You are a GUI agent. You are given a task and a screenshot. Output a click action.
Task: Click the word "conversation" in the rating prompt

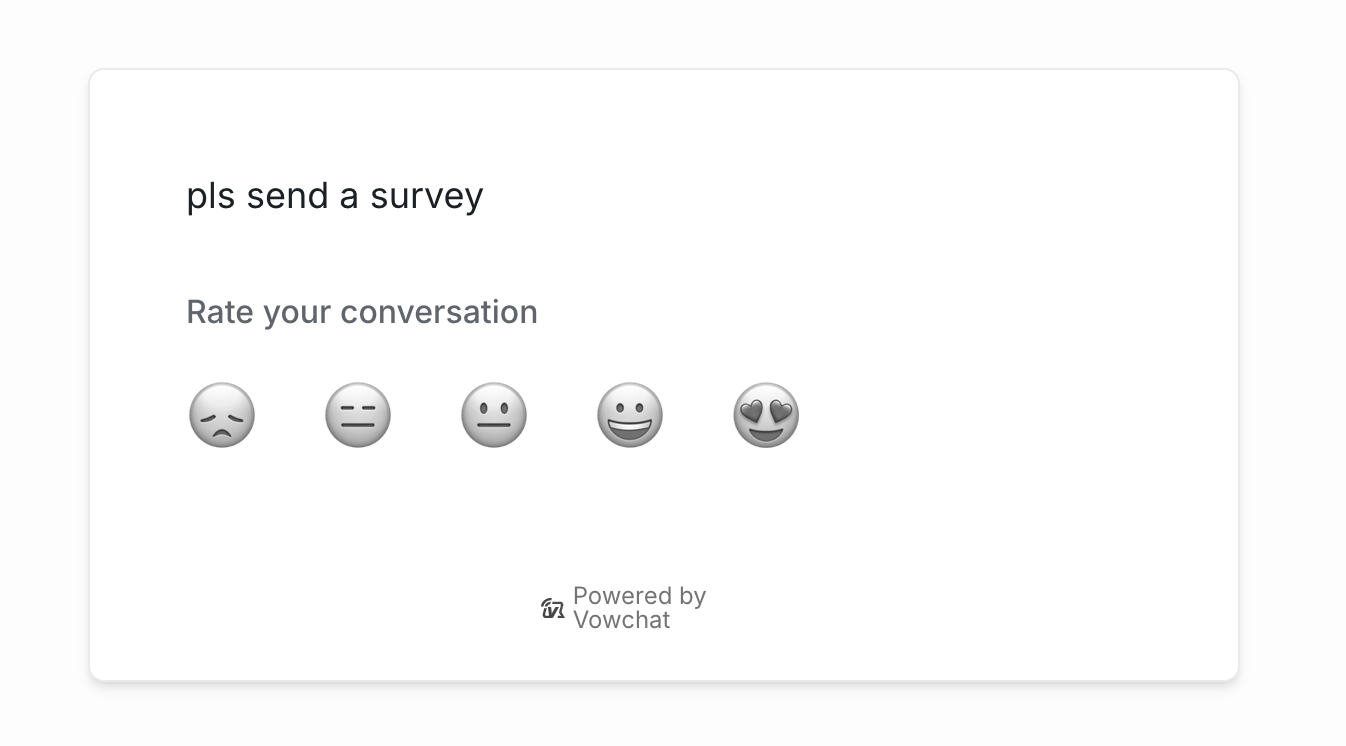pyautogui.click(x=439, y=312)
